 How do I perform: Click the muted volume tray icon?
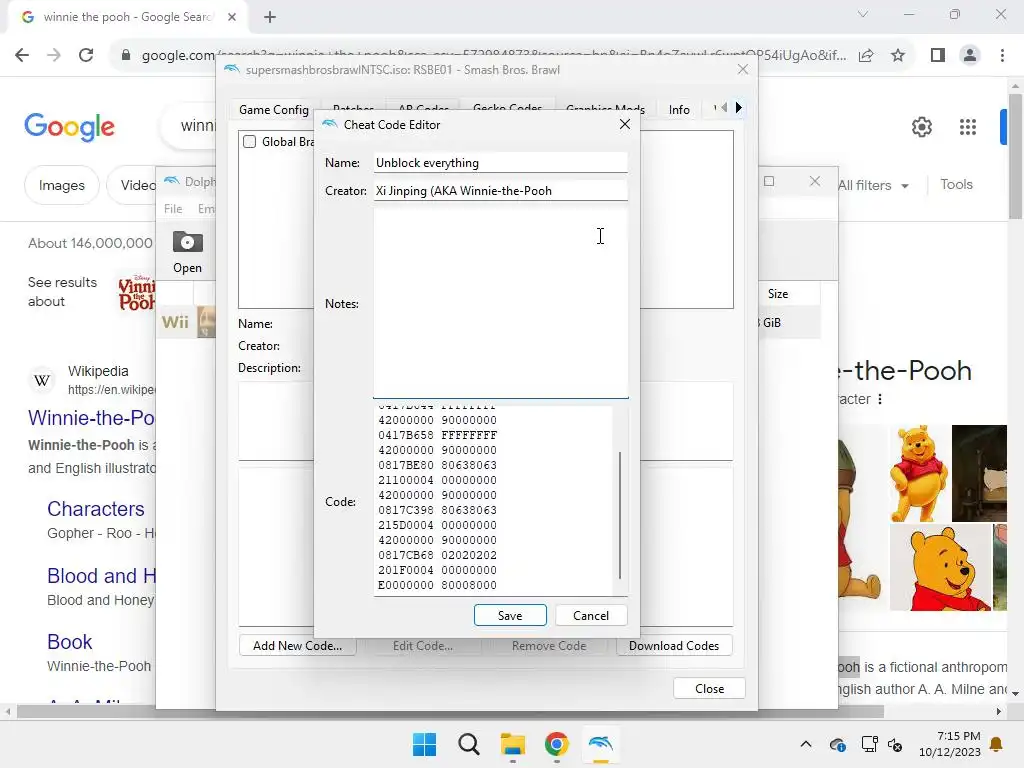tap(895, 744)
